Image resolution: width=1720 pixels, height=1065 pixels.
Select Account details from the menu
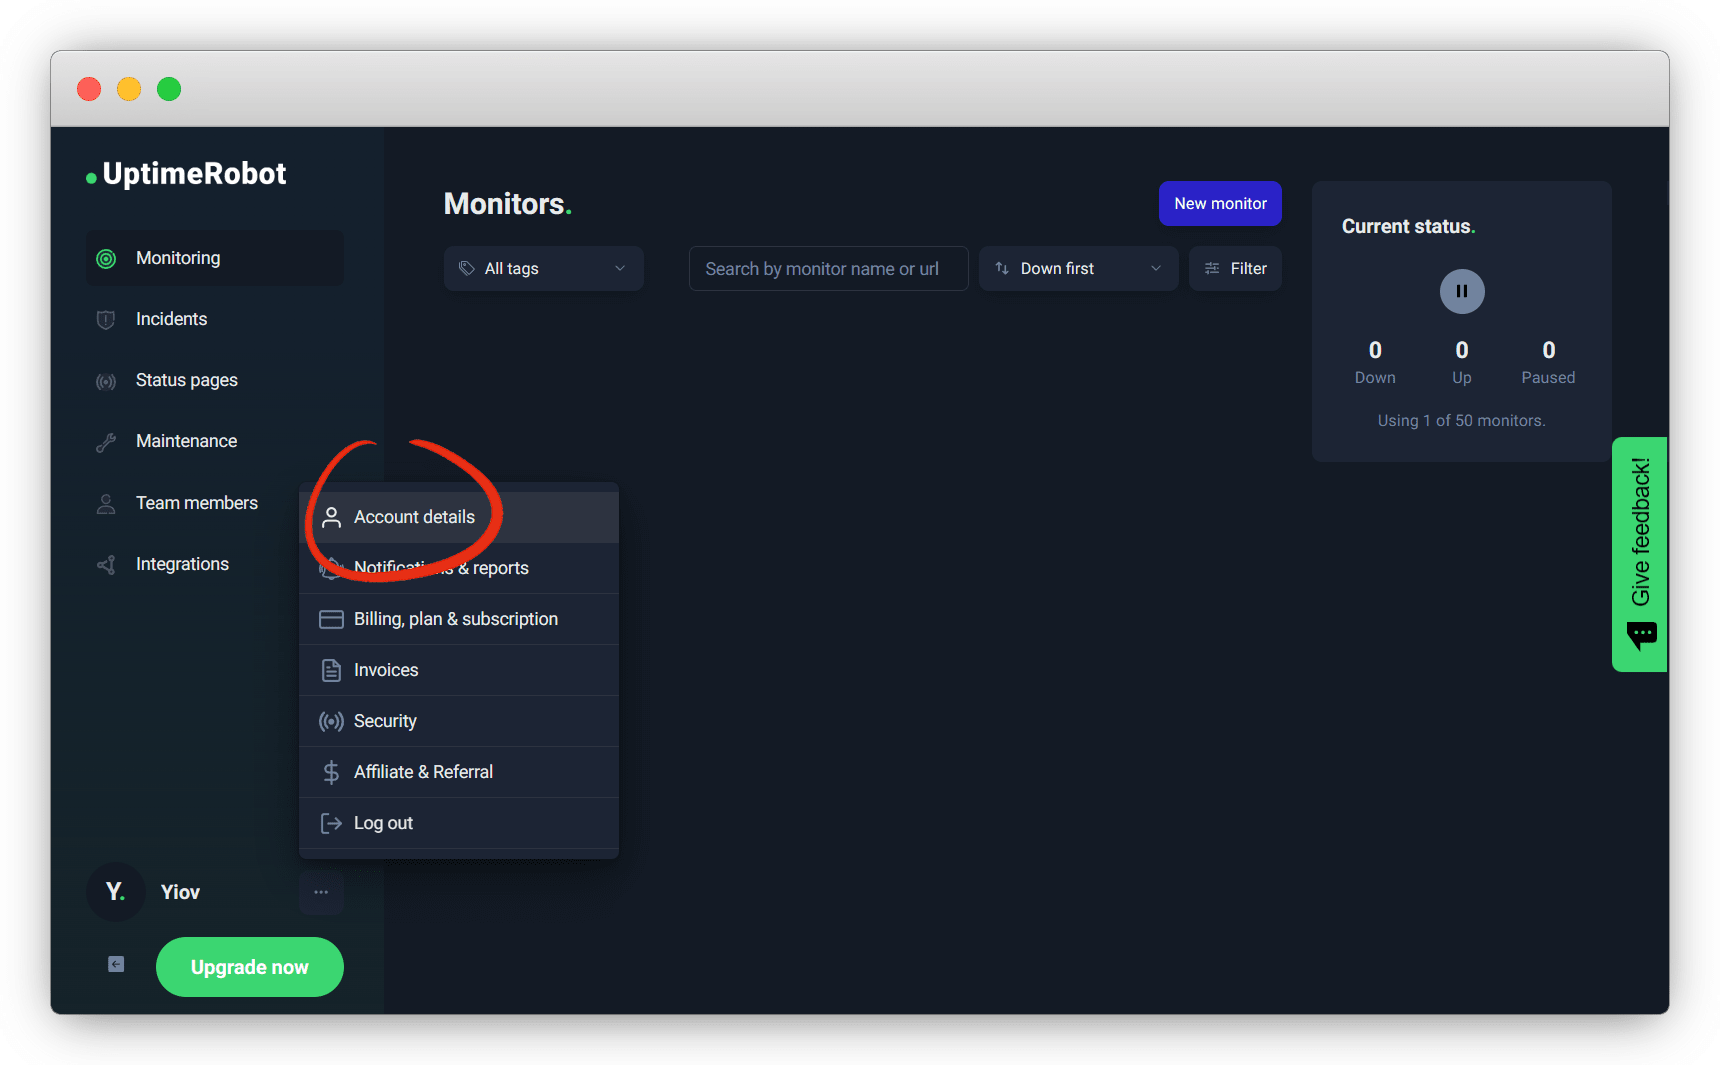pos(414,517)
